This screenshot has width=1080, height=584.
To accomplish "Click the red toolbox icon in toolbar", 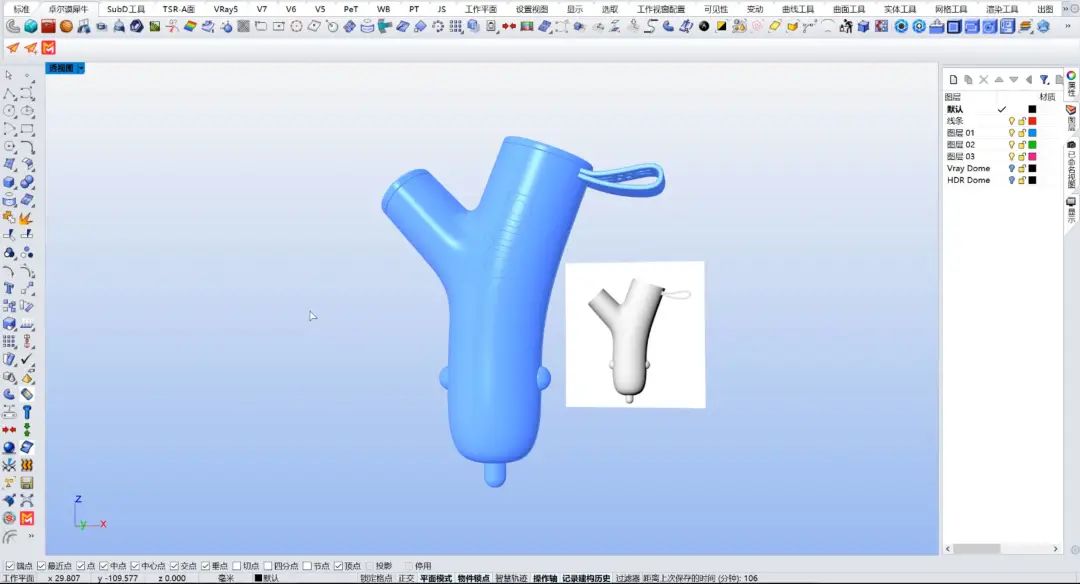I will [48, 26].
